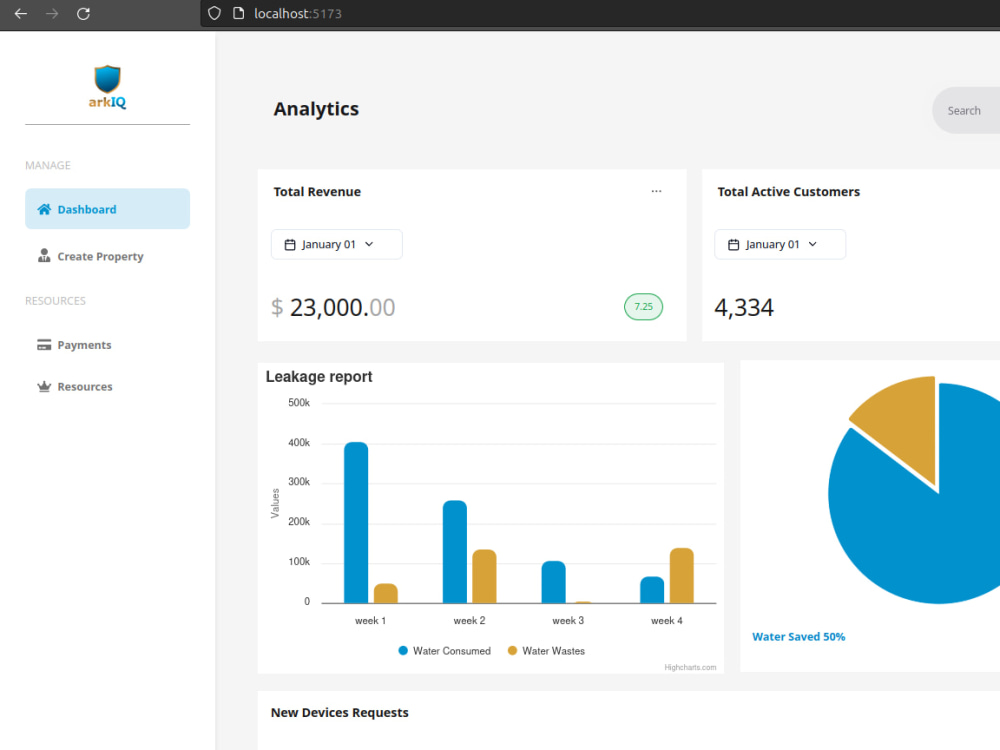Click the week 4 blue Water Consumed bar
Screen dimensions: 1000x750
[652, 590]
